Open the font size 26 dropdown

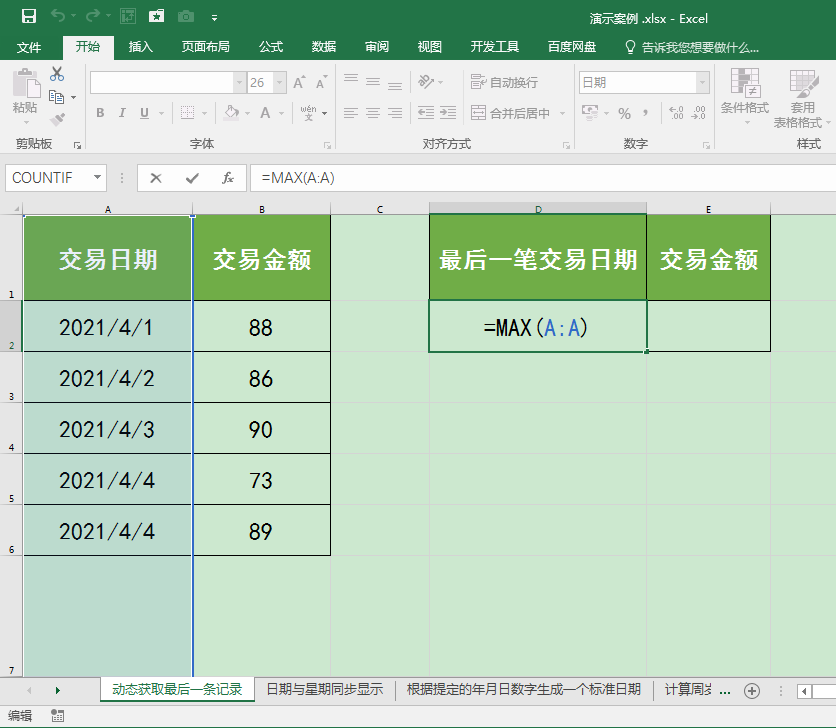click(280, 83)
